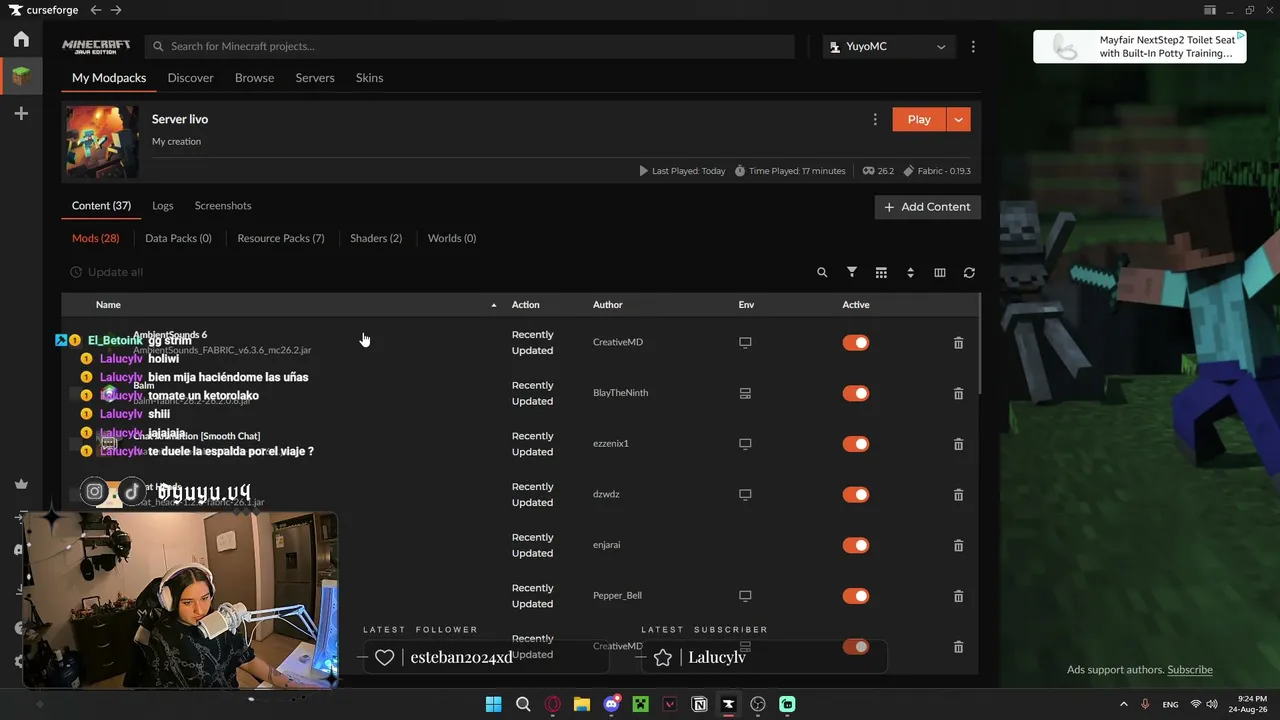Open the crown premium icon in sidebar
Screen dimensions: 1280x720
(x=21, y=484)
